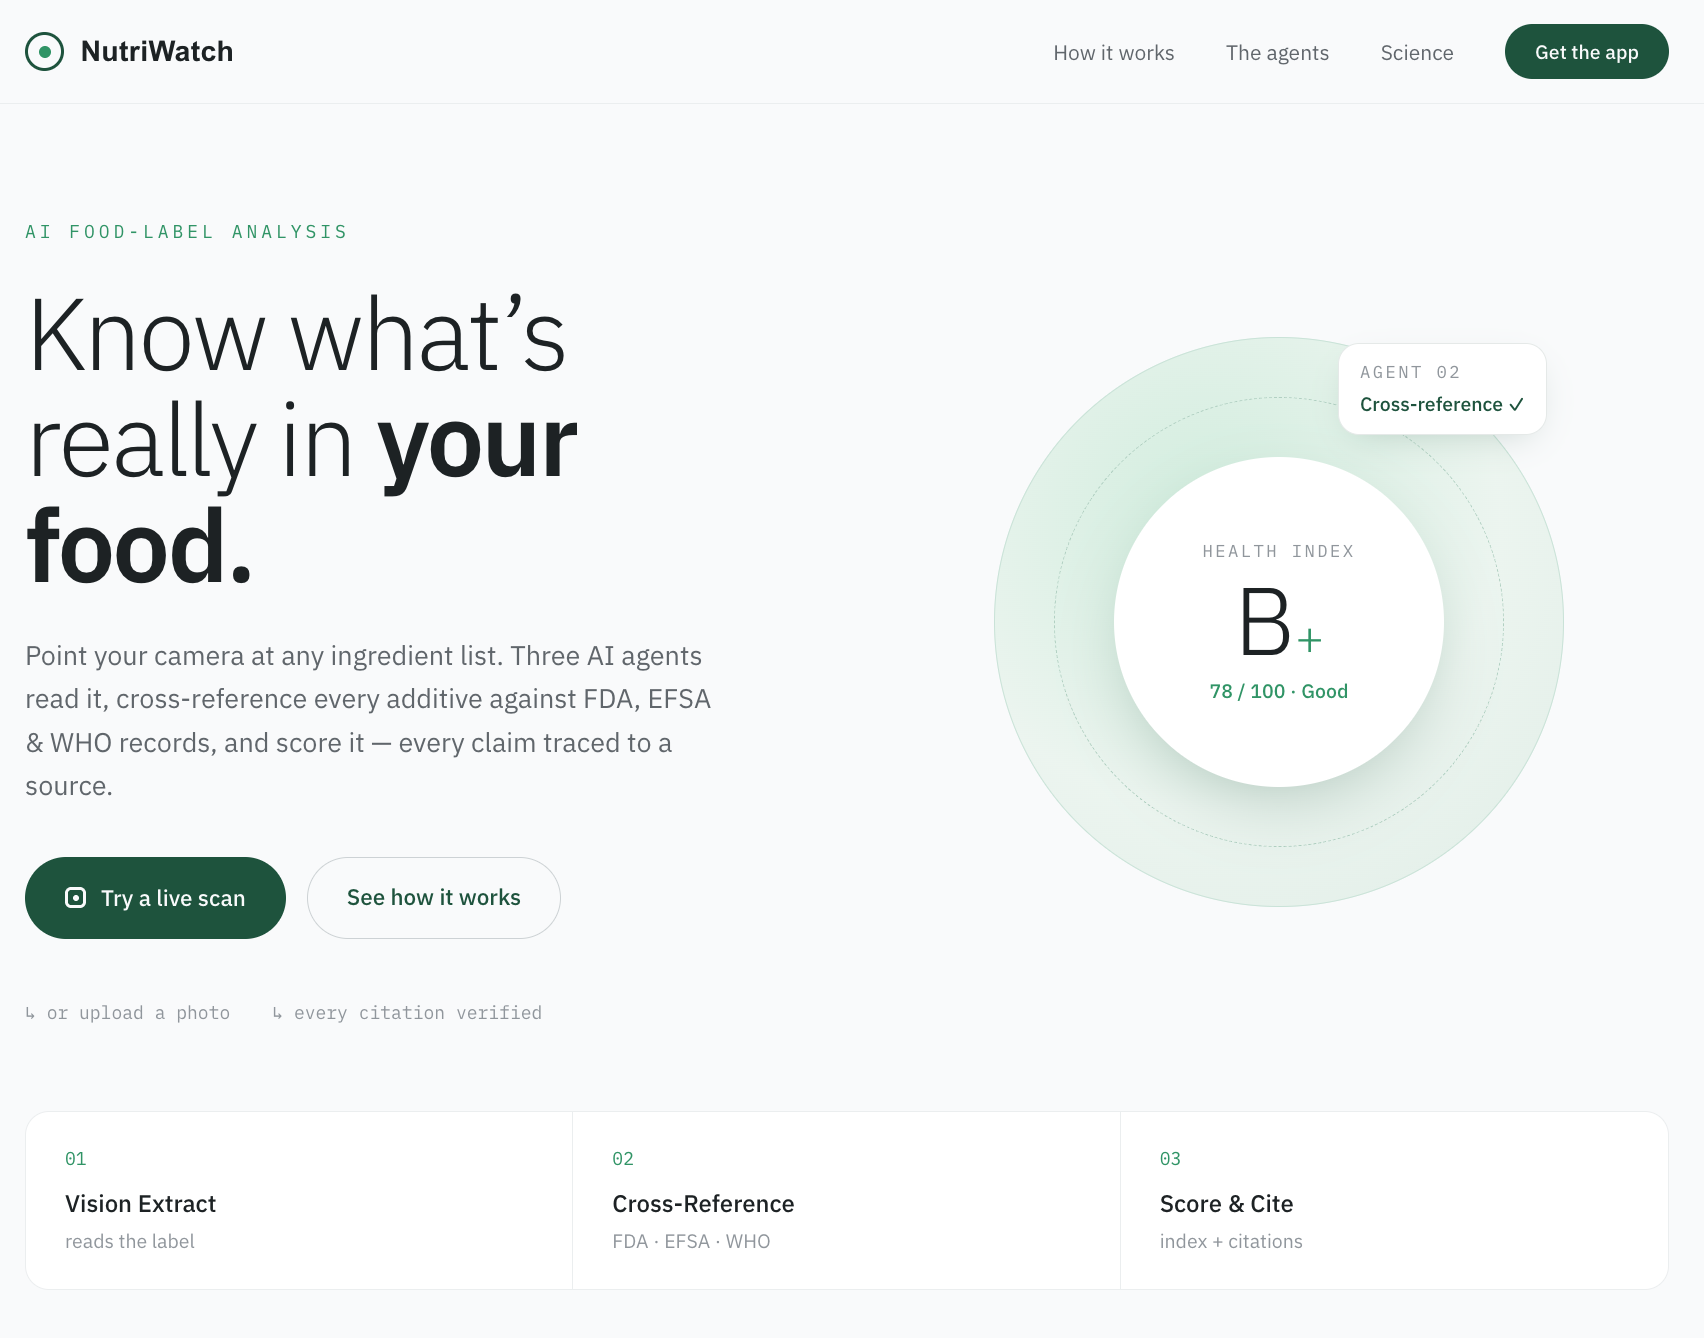Viewport: 1704px width, 1338px height.
Task: Click the HEALTH INDEX label
Action: point(1278,551)
